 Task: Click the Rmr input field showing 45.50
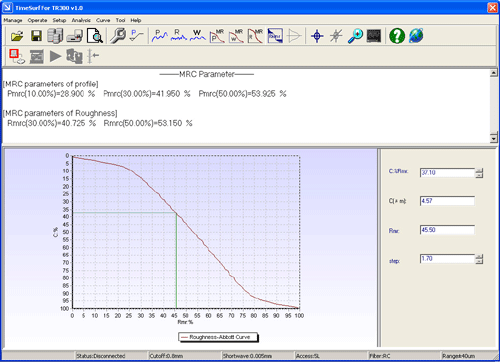(x=447, y=230)
